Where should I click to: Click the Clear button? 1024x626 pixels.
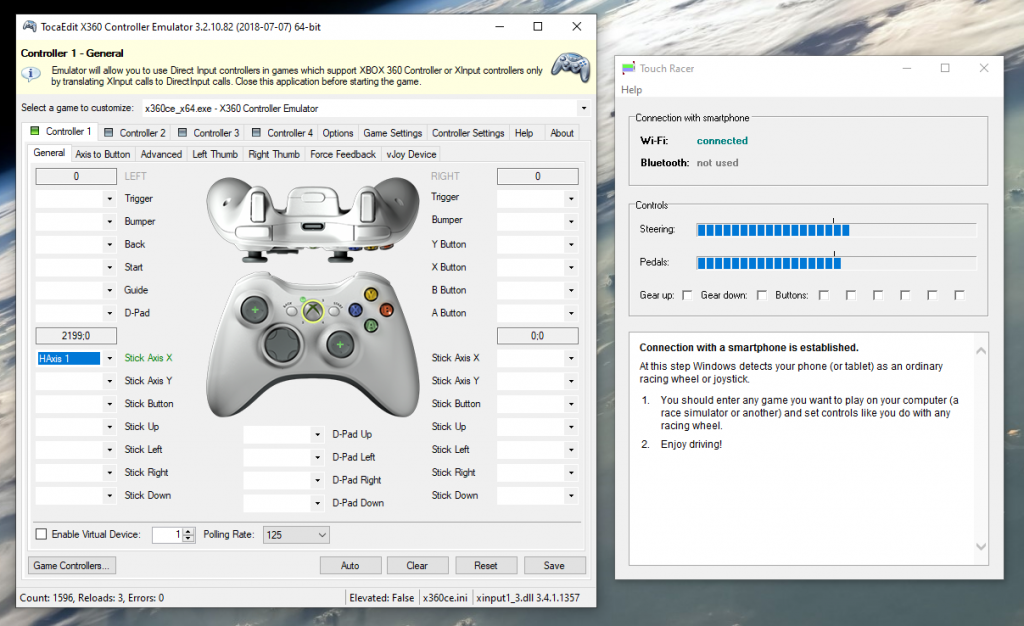(x=417, y=565)
